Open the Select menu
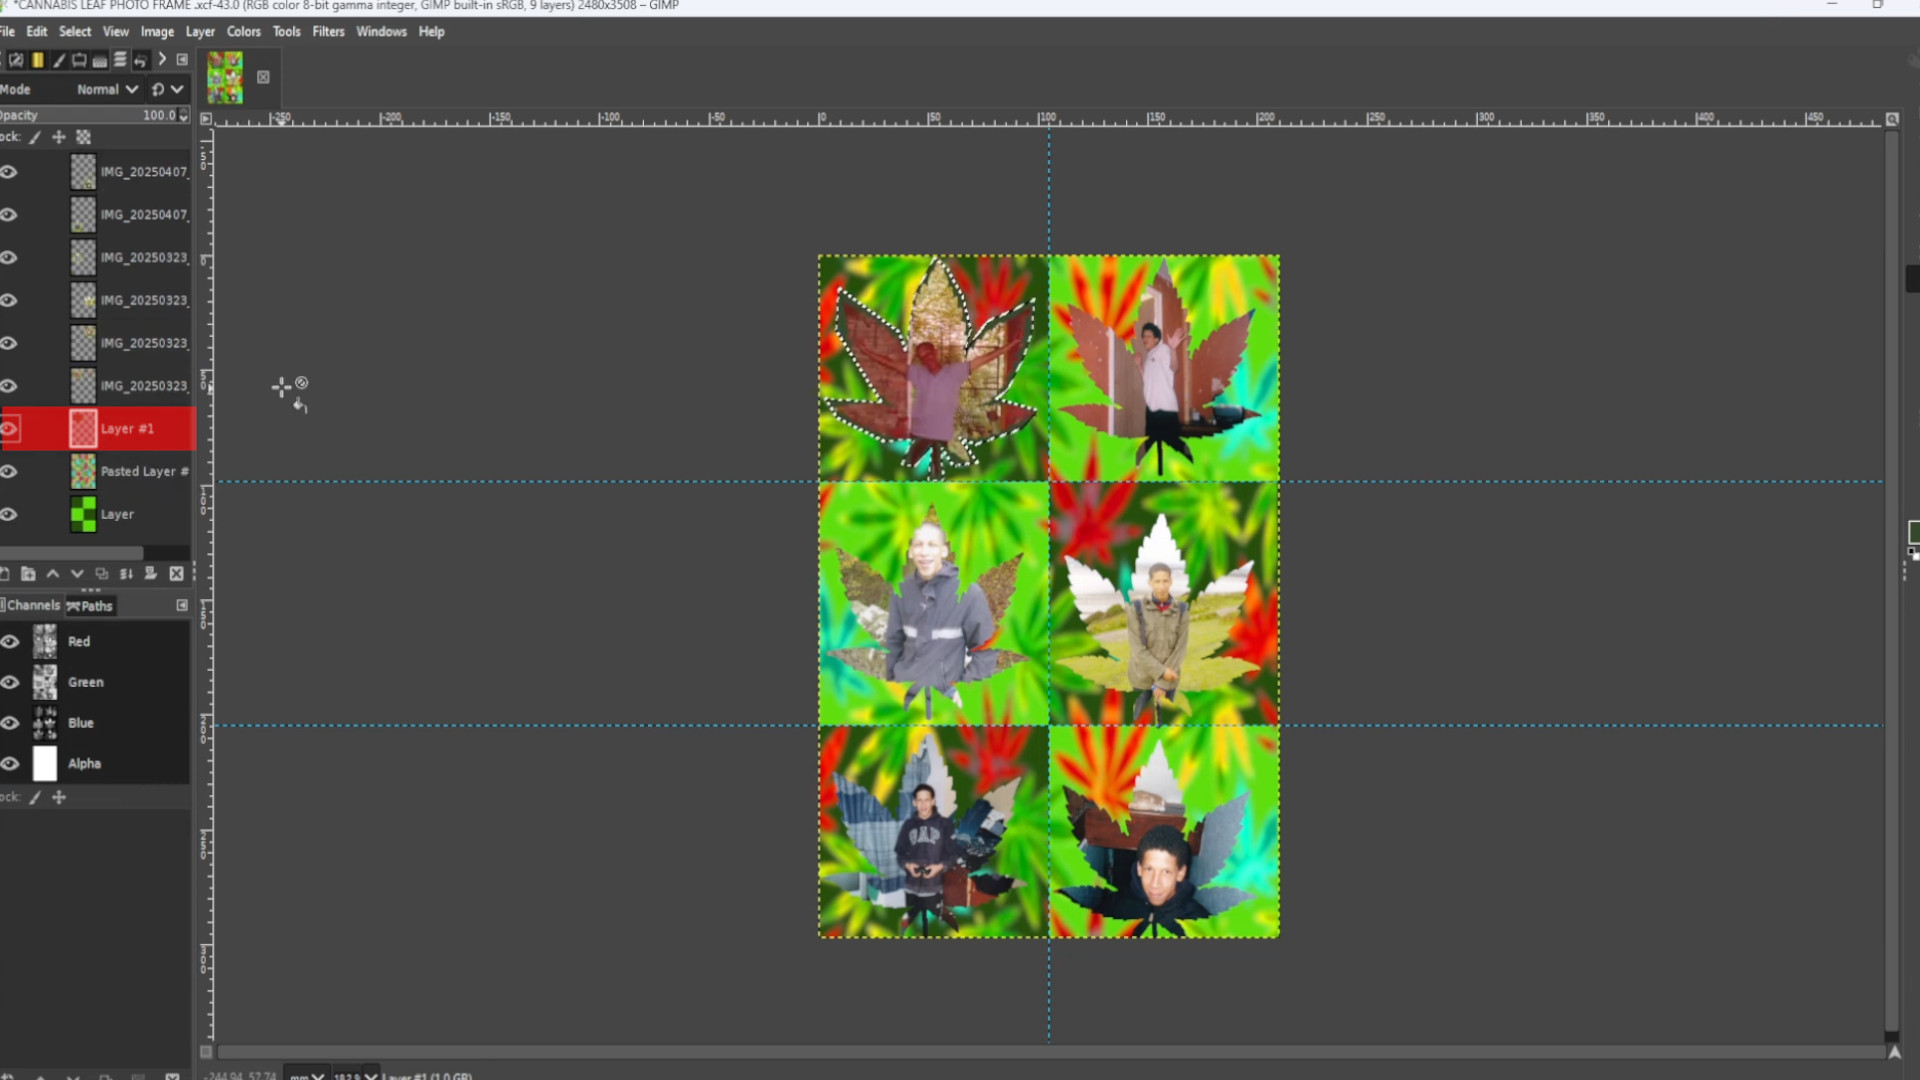1920x1080 pixels. coord(75,31)
